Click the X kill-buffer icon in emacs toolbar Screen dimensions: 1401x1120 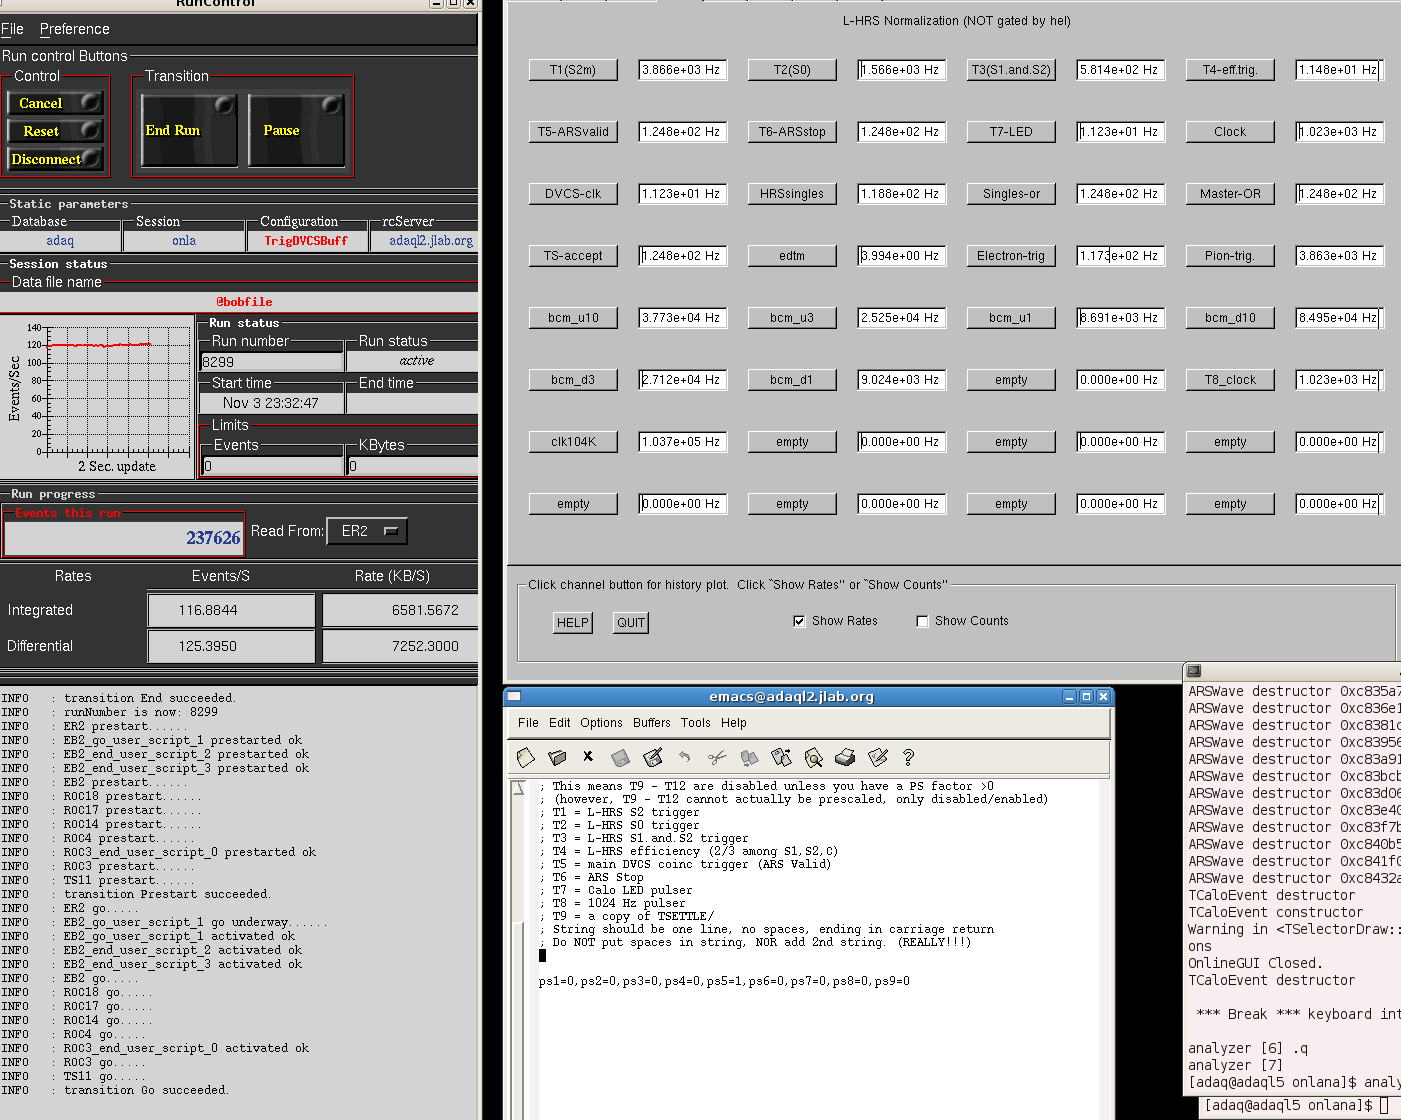pyautogui.click(x=588, y=757)
